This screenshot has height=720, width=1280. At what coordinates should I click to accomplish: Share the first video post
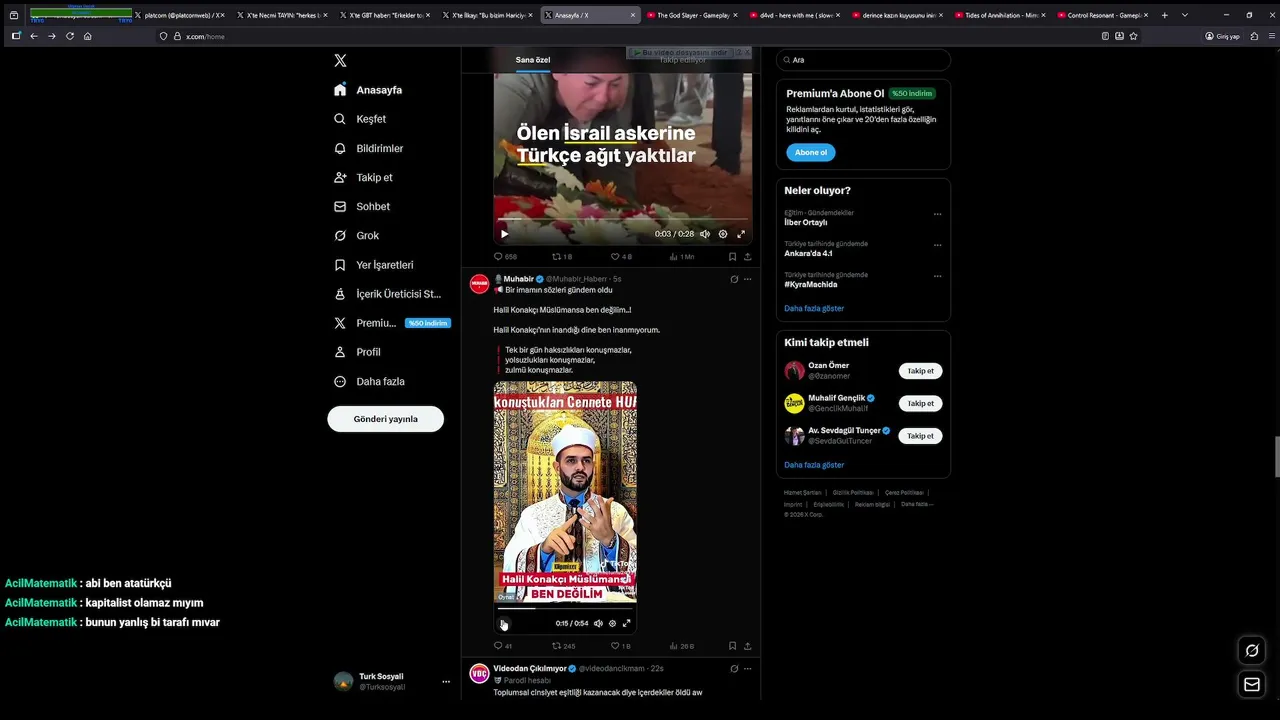pos(747,257)
